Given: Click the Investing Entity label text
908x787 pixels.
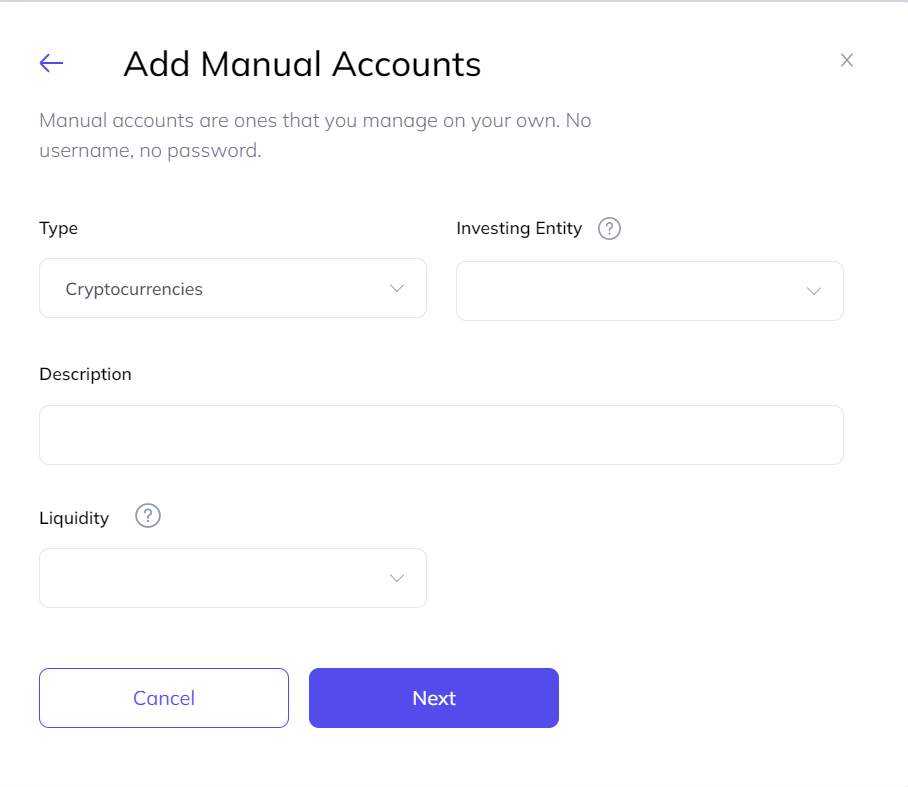Looking at the screenshot, I should pyautogui.click(x=519, y=228).
